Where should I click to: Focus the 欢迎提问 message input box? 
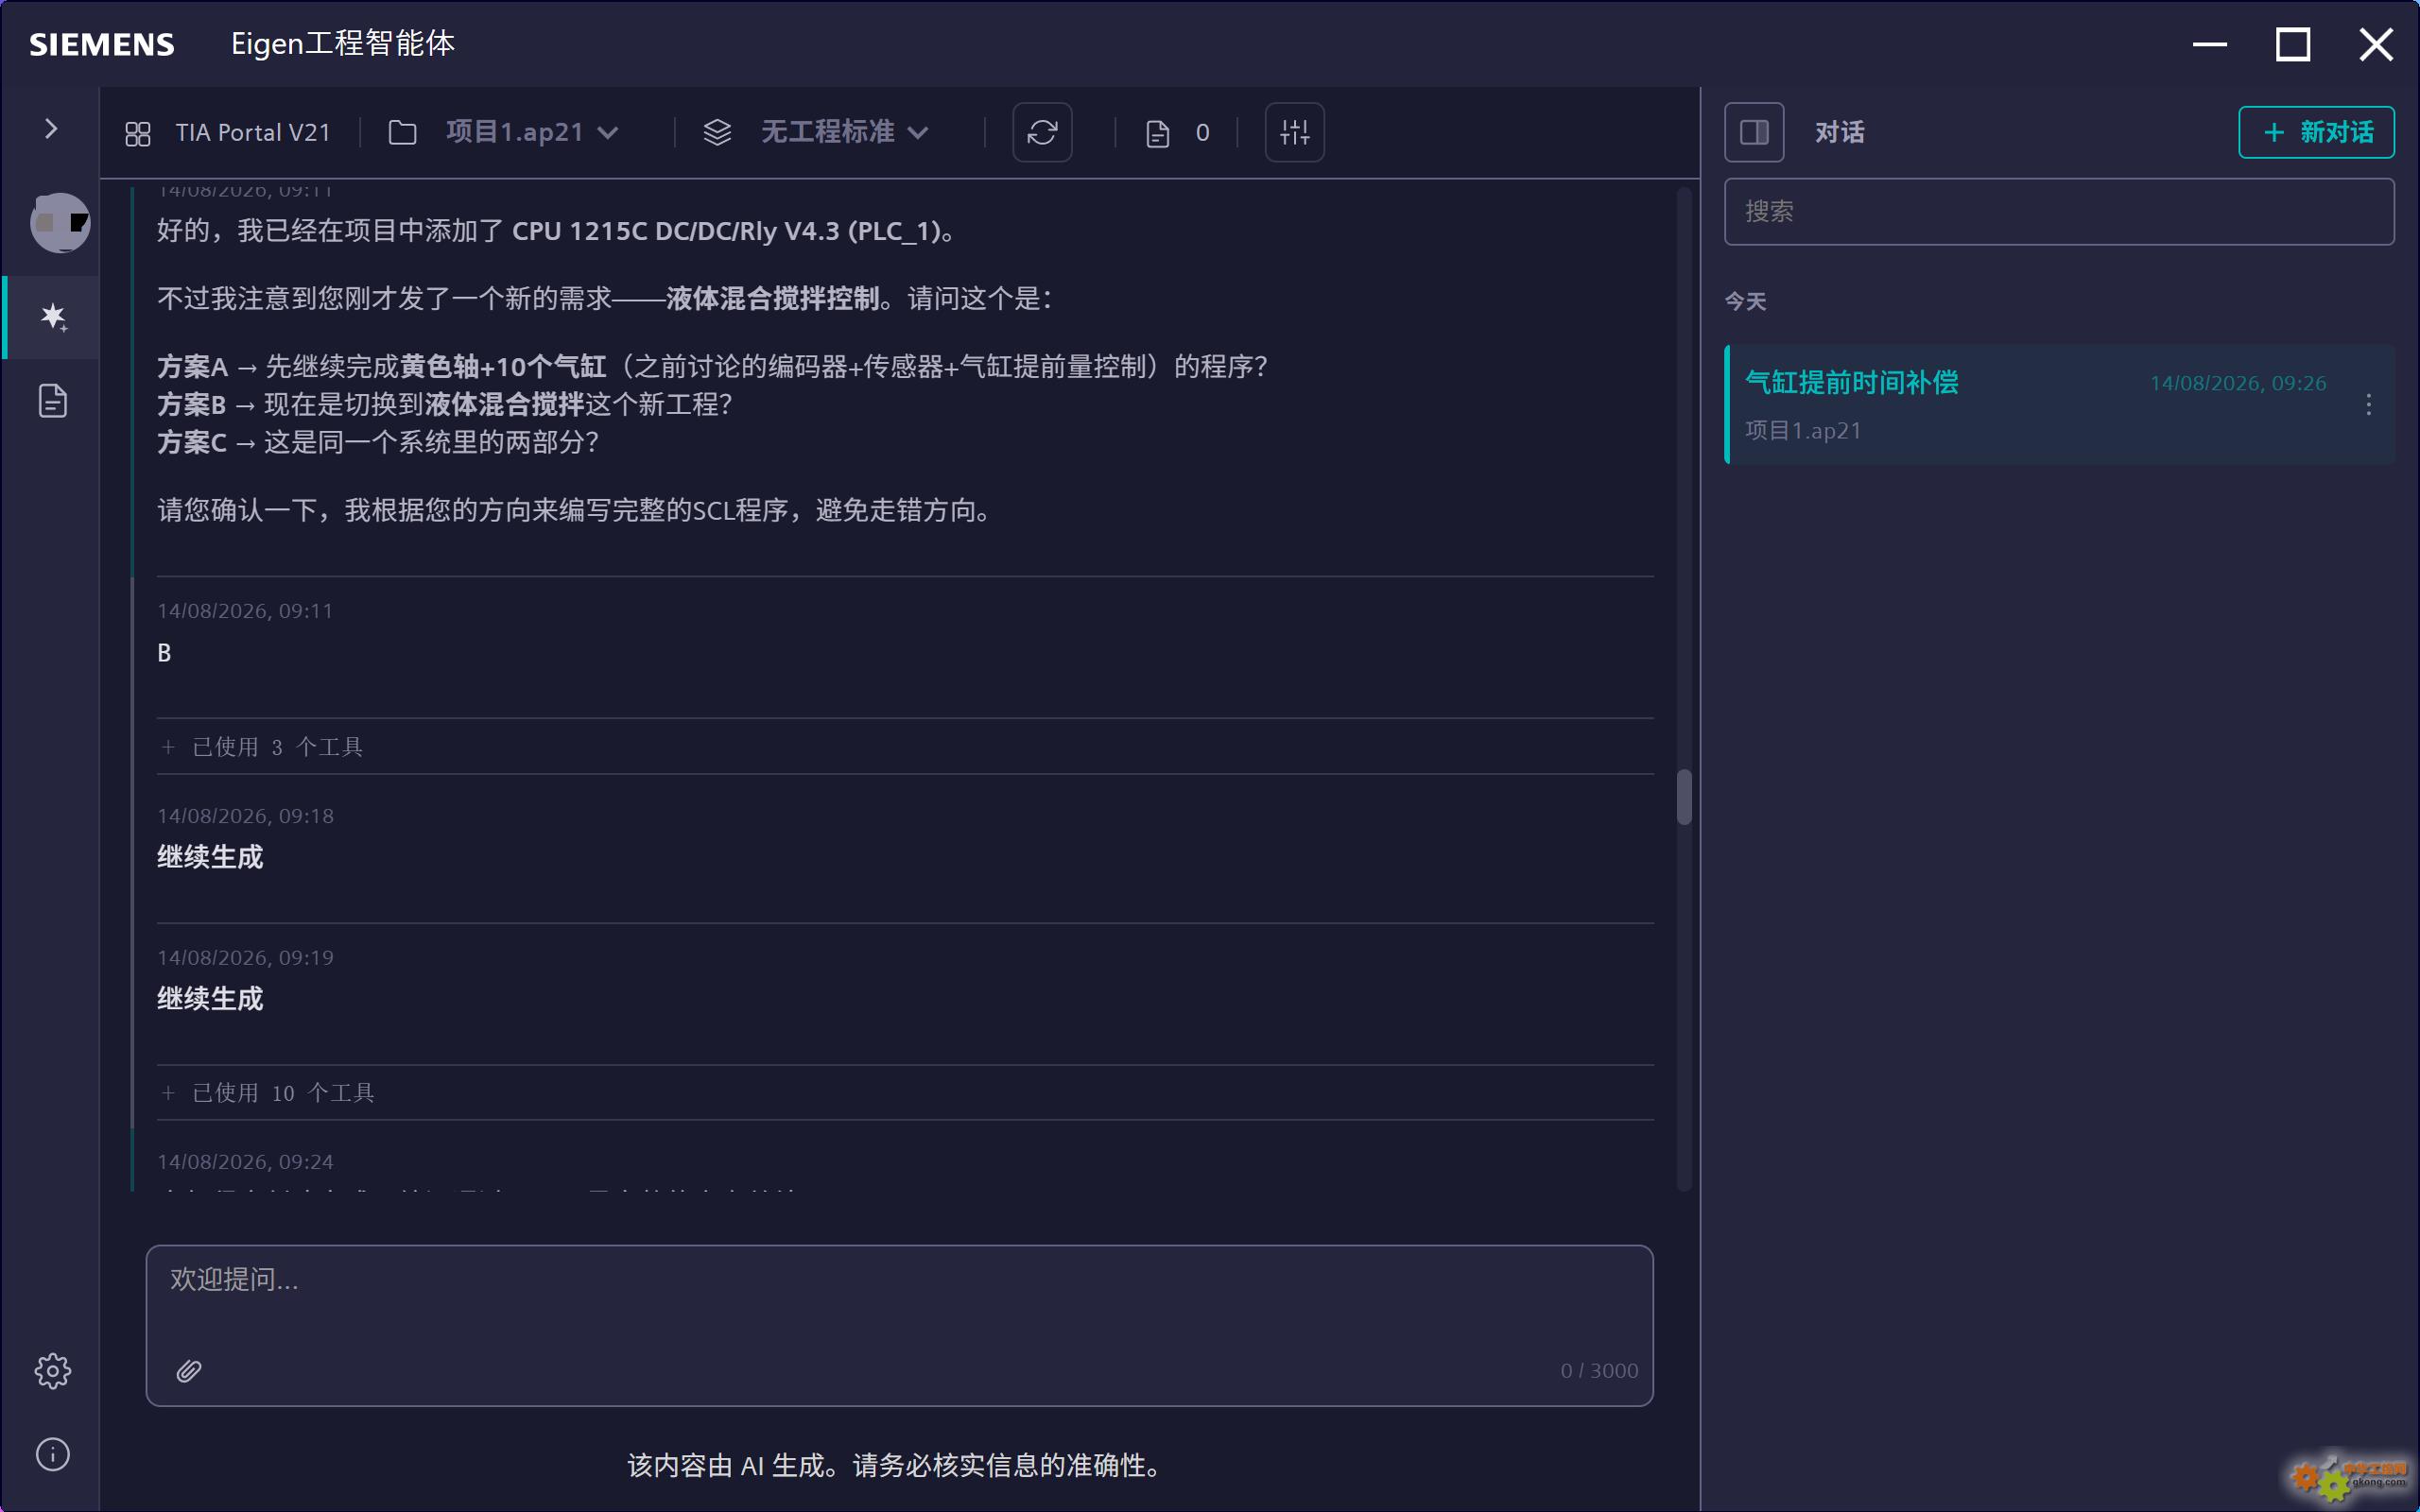[x=899, y=1325]
